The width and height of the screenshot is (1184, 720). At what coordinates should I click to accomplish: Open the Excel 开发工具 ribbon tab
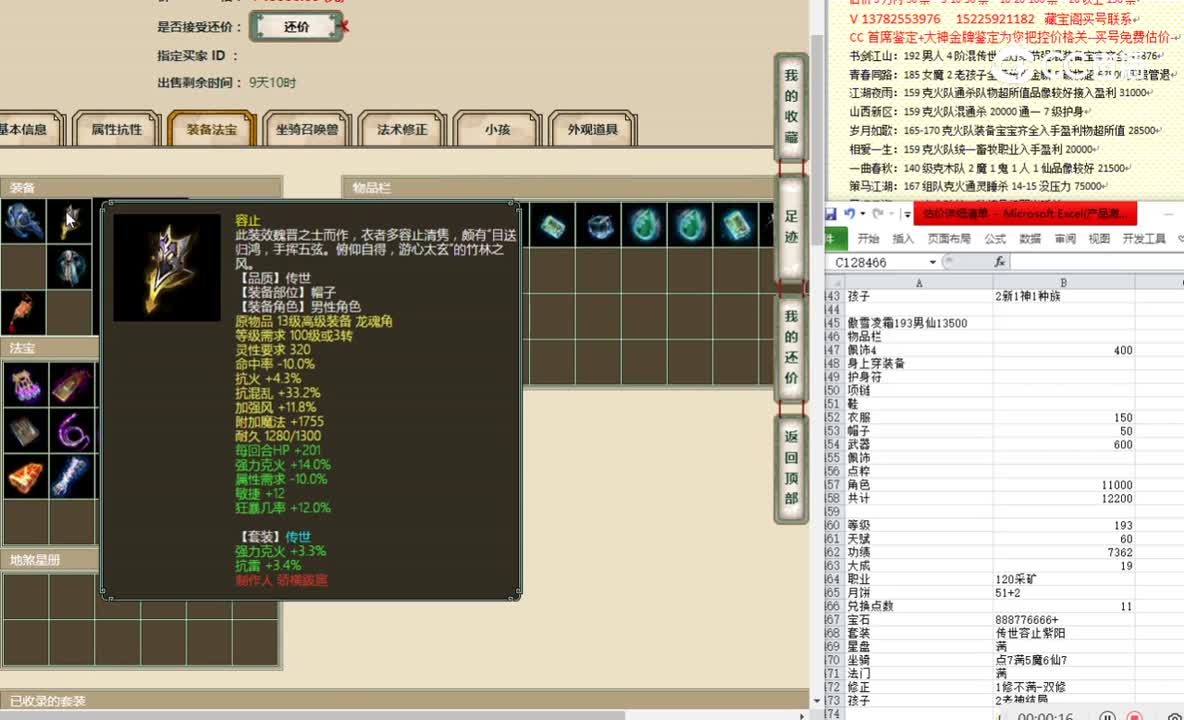pos(1144,238)
